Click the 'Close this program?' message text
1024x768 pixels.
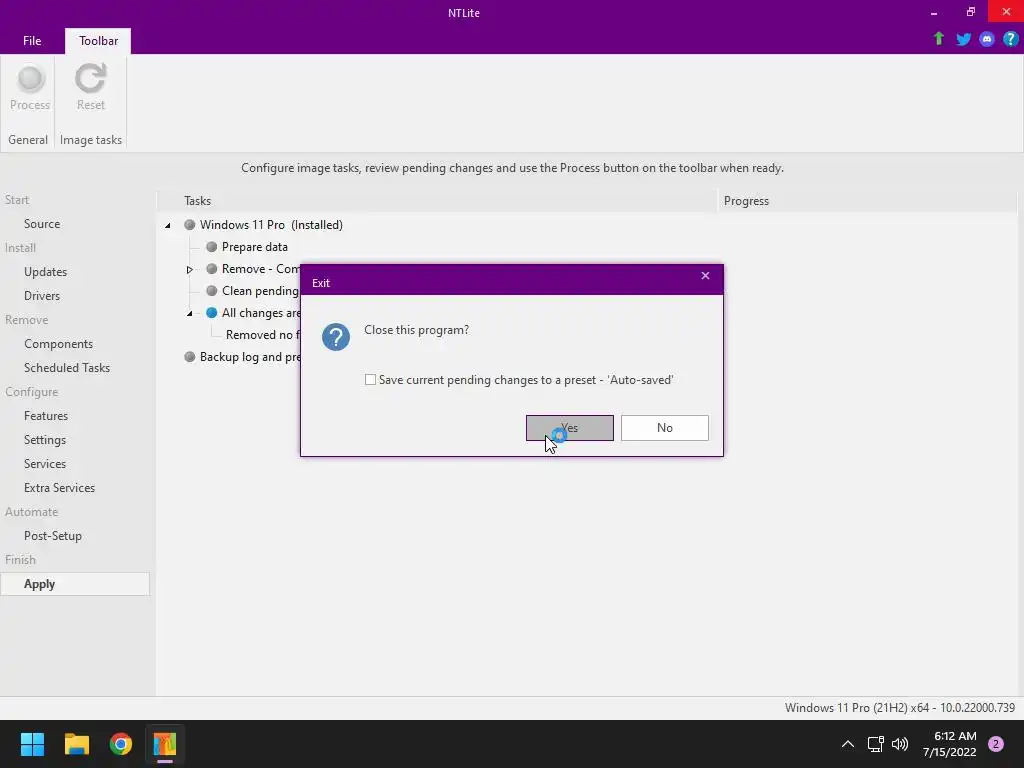(x=417, y=330)
